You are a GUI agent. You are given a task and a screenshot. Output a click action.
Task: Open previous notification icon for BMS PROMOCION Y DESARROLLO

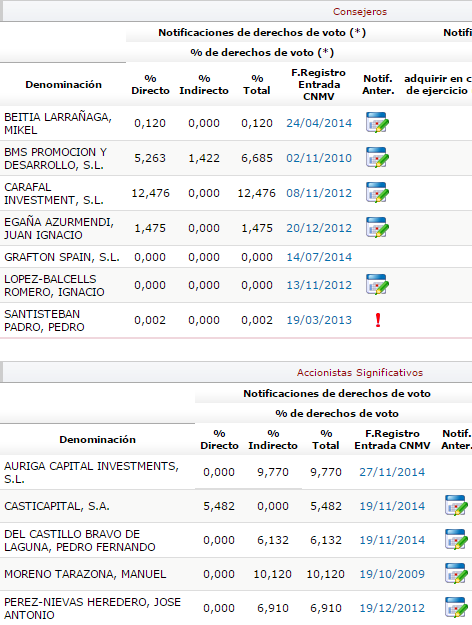click(x=377, y=157)
